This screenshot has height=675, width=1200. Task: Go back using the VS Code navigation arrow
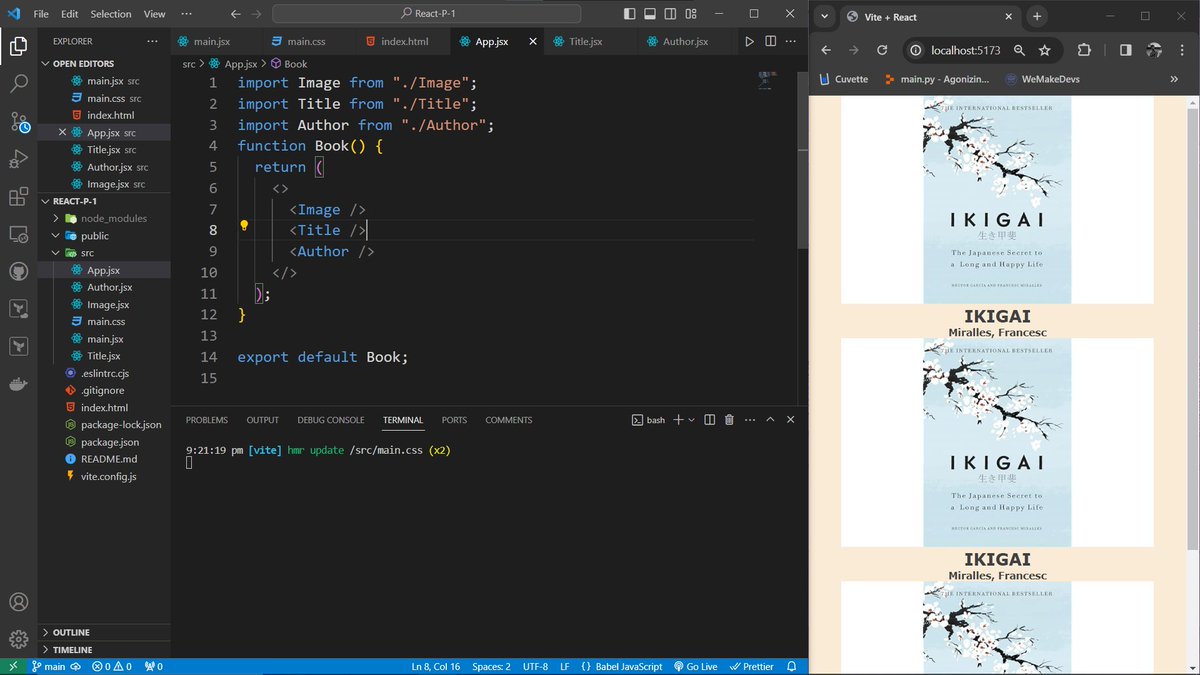click(235, 14)
